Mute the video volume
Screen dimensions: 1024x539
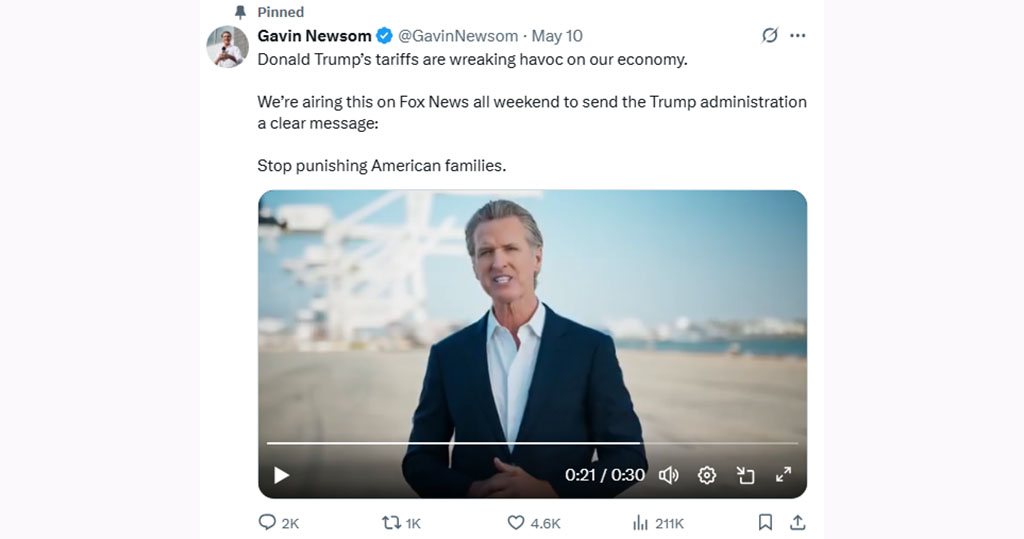pyautogui.click(x=669, y=475)
